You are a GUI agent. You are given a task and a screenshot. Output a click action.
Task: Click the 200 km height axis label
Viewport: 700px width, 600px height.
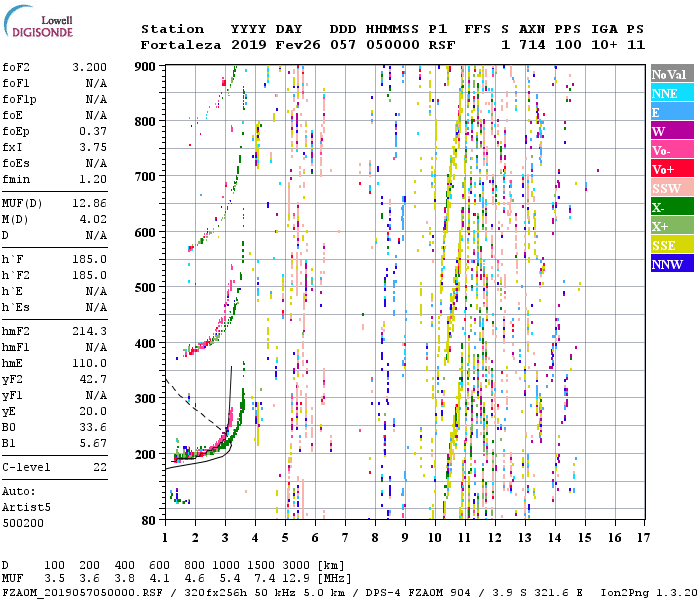click(145, 454)
